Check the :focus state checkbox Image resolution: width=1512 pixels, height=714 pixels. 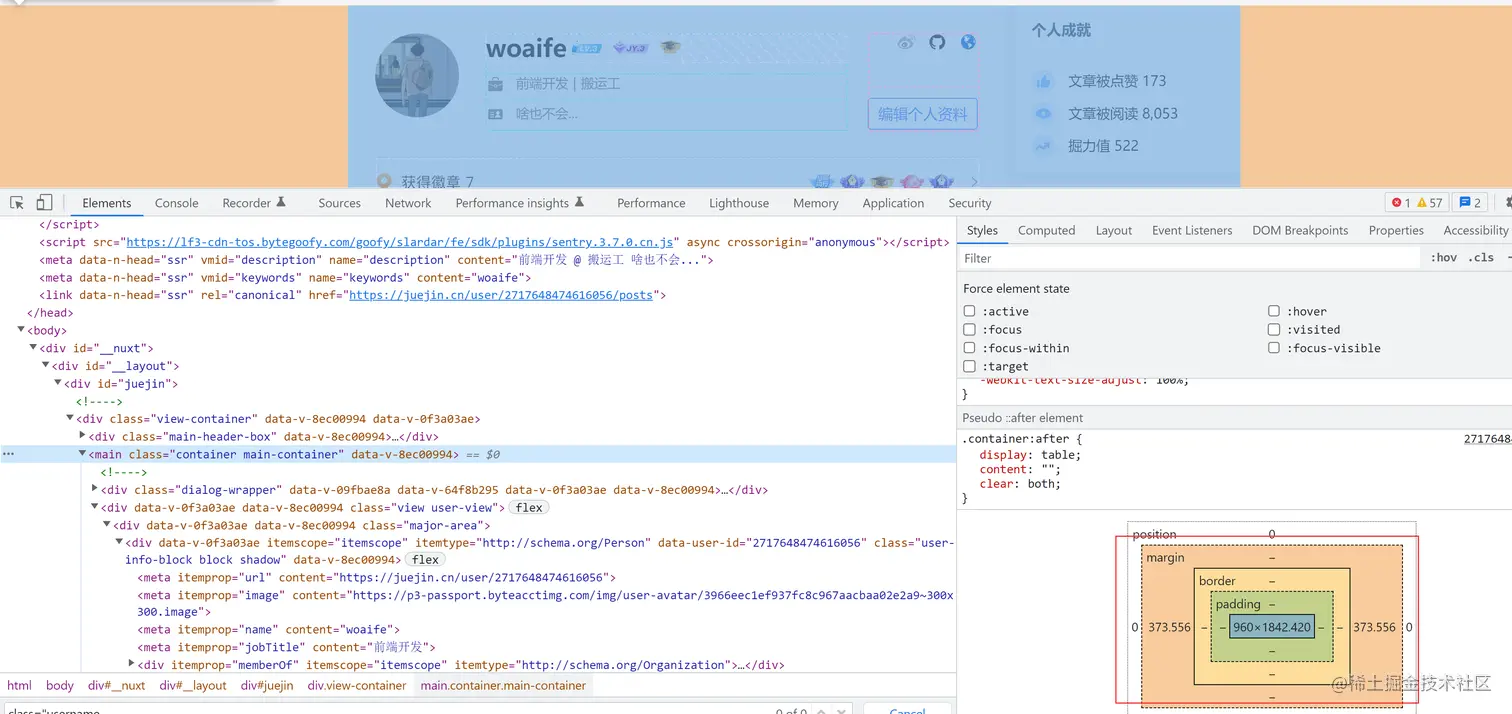969,329
